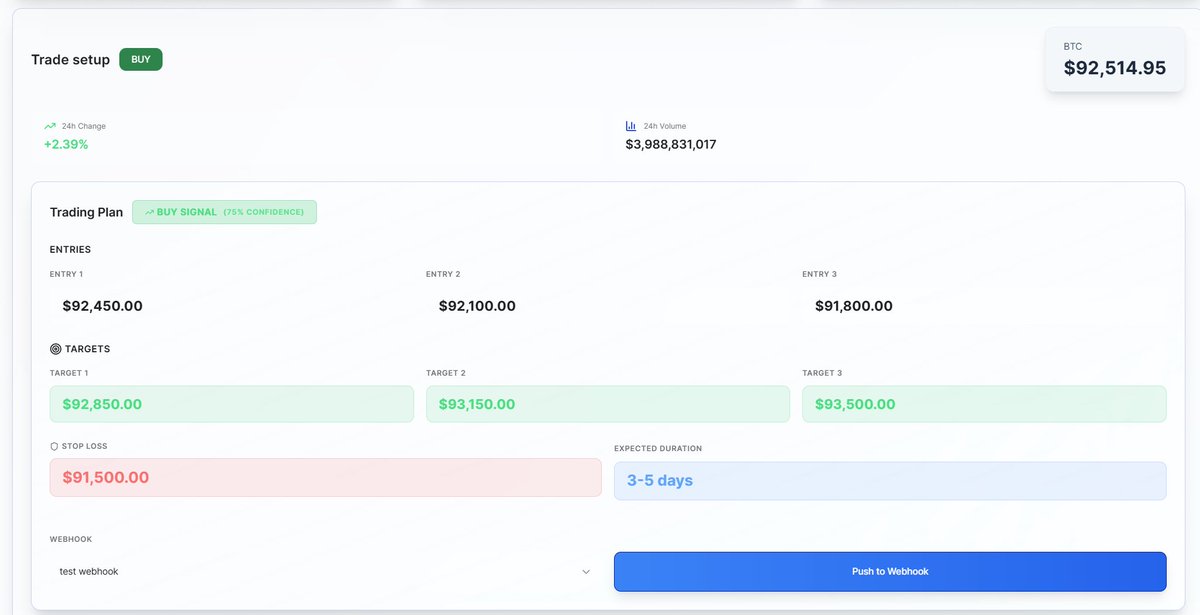Viewport: 1200px width, 615px height.
Task: Click the BUY SIGNAL confidence badge
Action: coord(225,212)
